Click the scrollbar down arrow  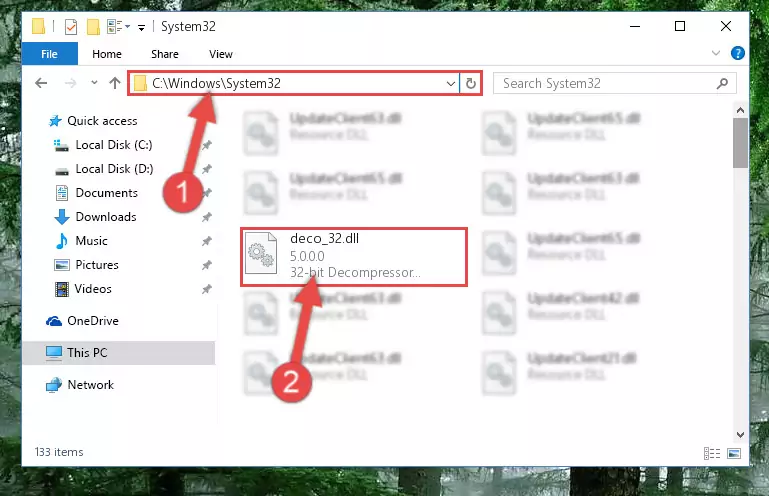click(x=741, y=435)
